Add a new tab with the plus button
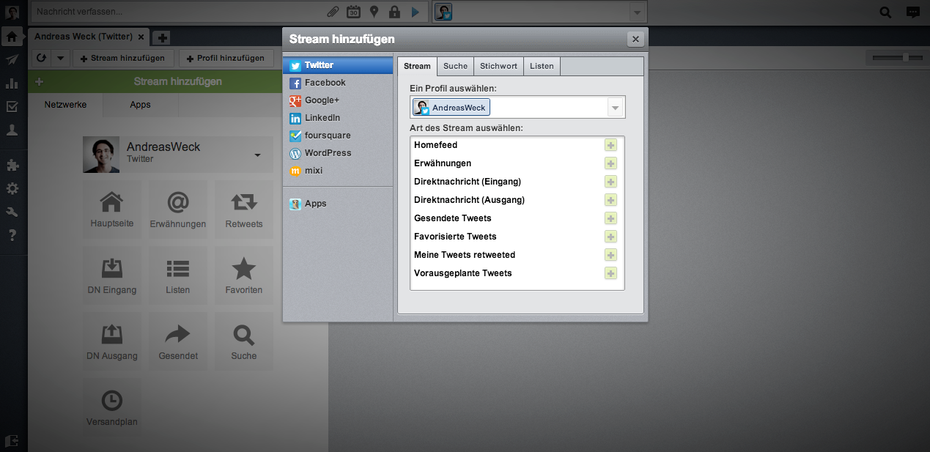Image resolution: width=930 pixels, height=452 pixels. (161, 37)
